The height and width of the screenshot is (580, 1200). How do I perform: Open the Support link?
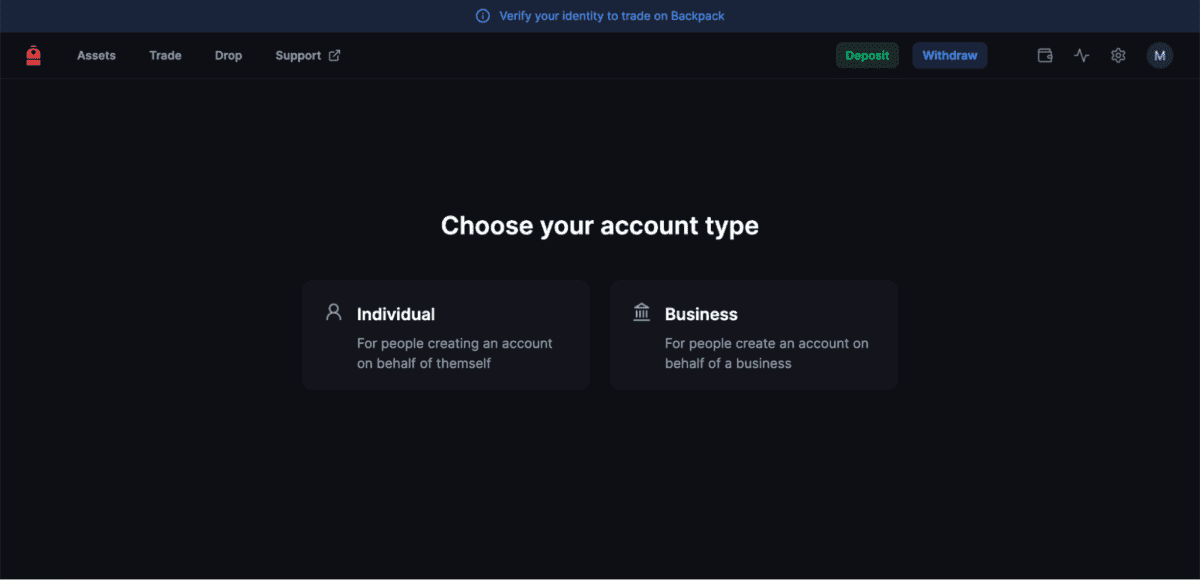[298, 56]
